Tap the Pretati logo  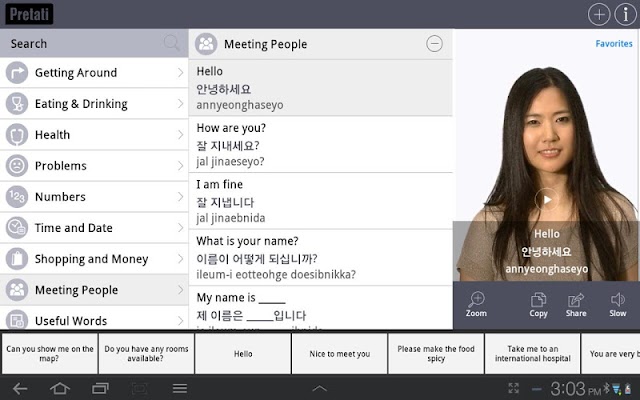click(x=29, y=14)
